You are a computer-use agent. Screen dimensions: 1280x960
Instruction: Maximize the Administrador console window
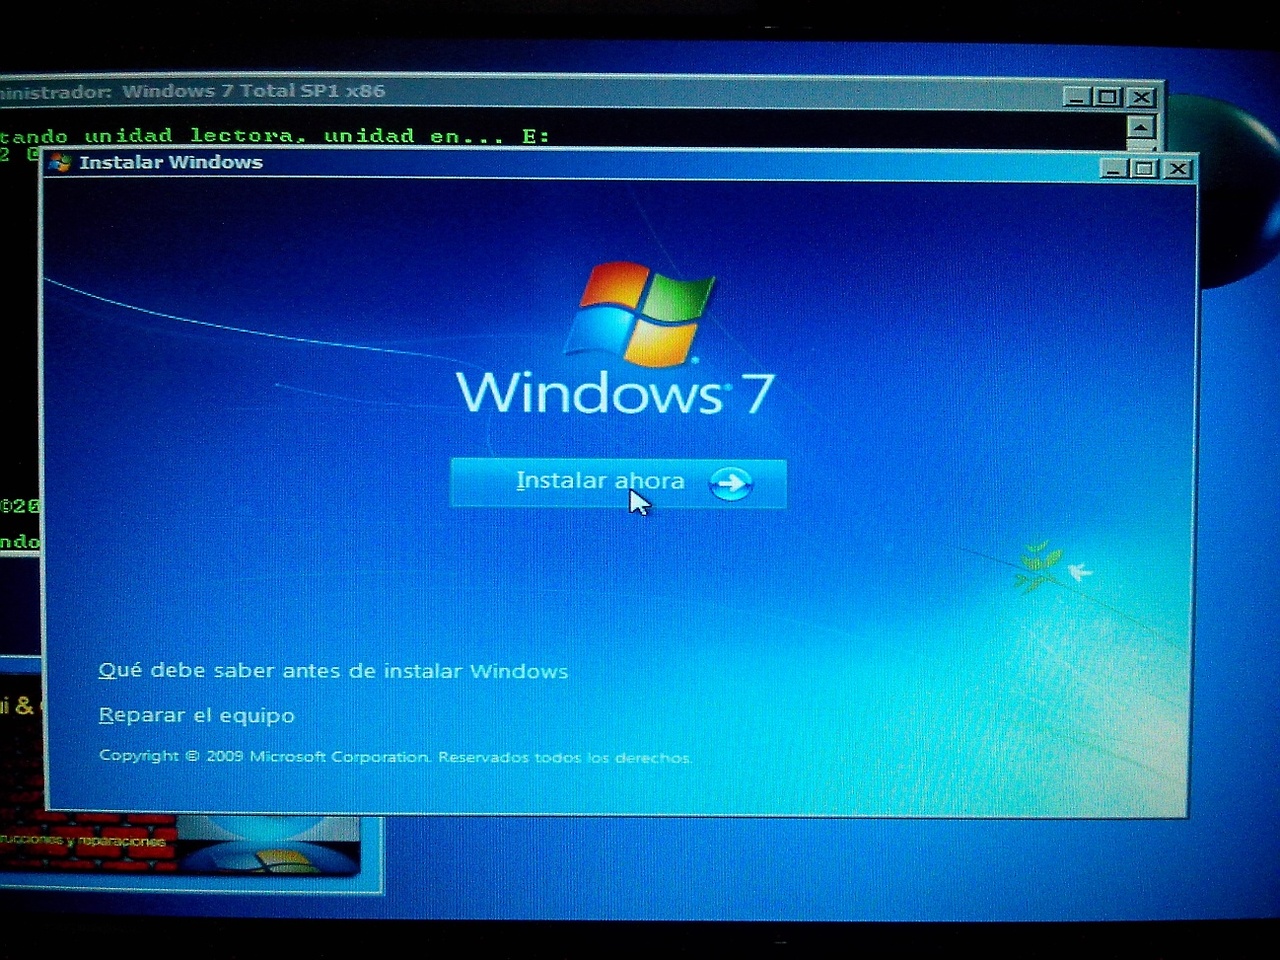tap(1108, 97)
